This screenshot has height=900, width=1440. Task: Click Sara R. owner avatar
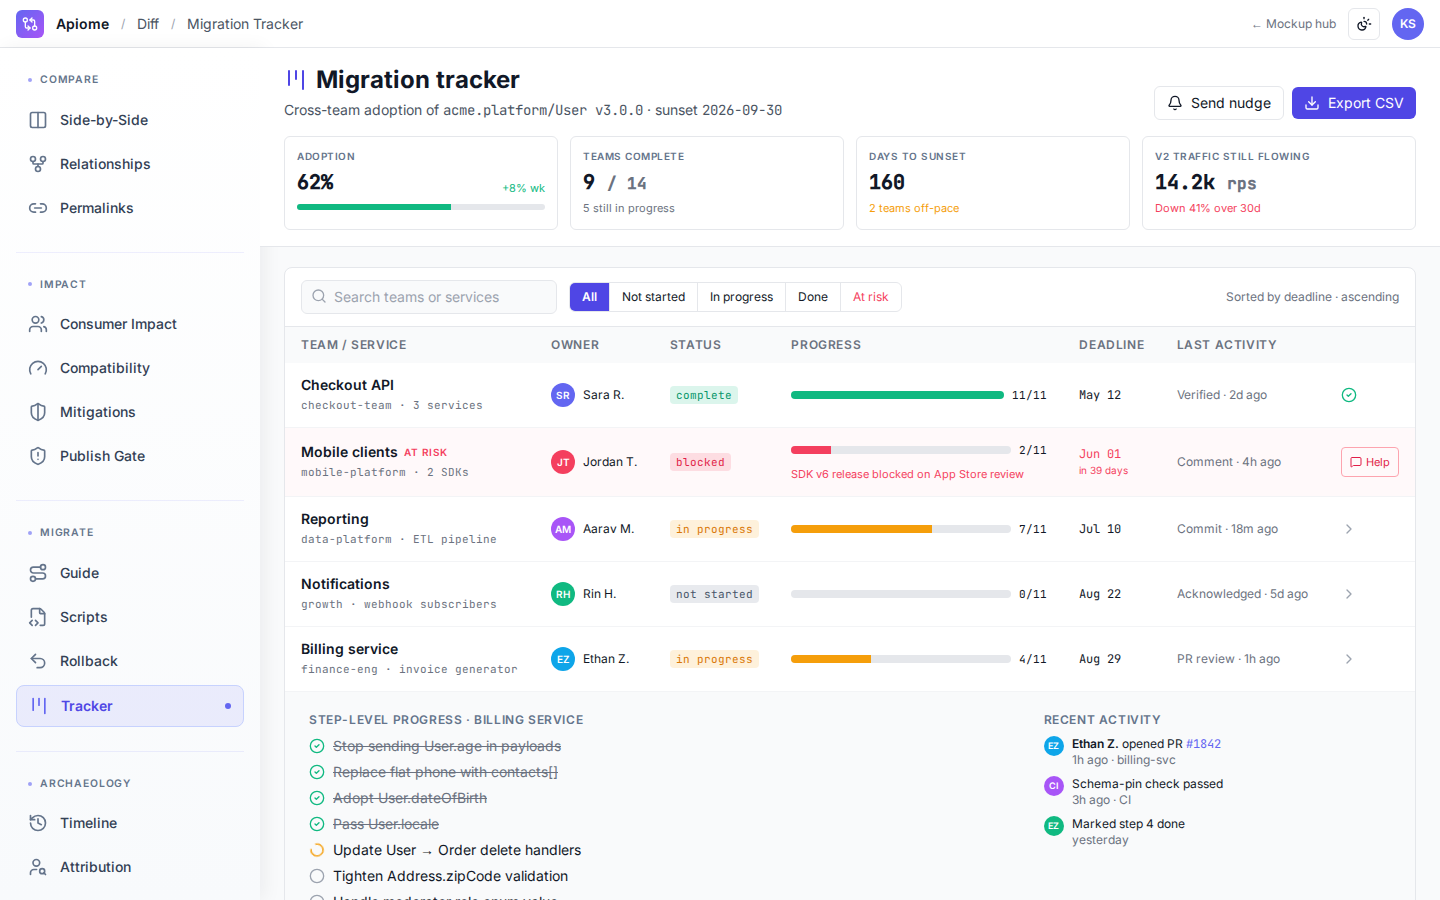tap(563, 395)
